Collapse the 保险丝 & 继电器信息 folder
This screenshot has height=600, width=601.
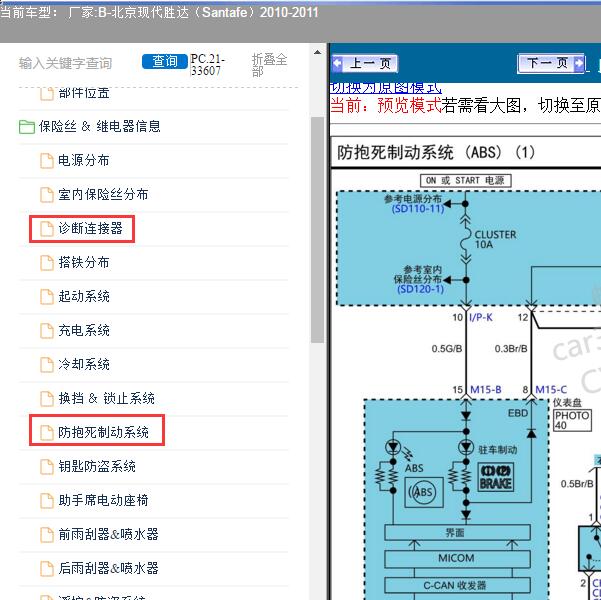pyautogui.click(x=99, y=126)
